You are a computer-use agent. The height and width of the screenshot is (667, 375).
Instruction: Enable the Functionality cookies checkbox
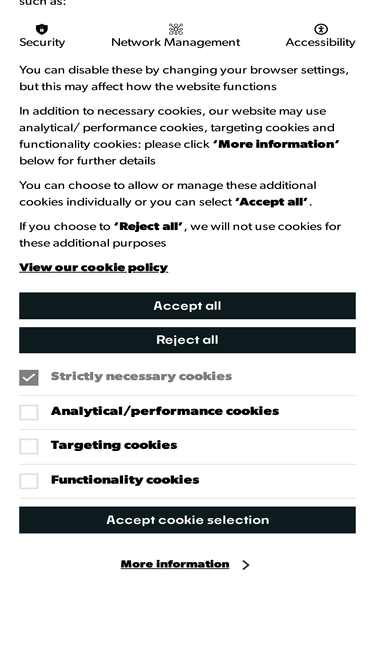point(28,481)
